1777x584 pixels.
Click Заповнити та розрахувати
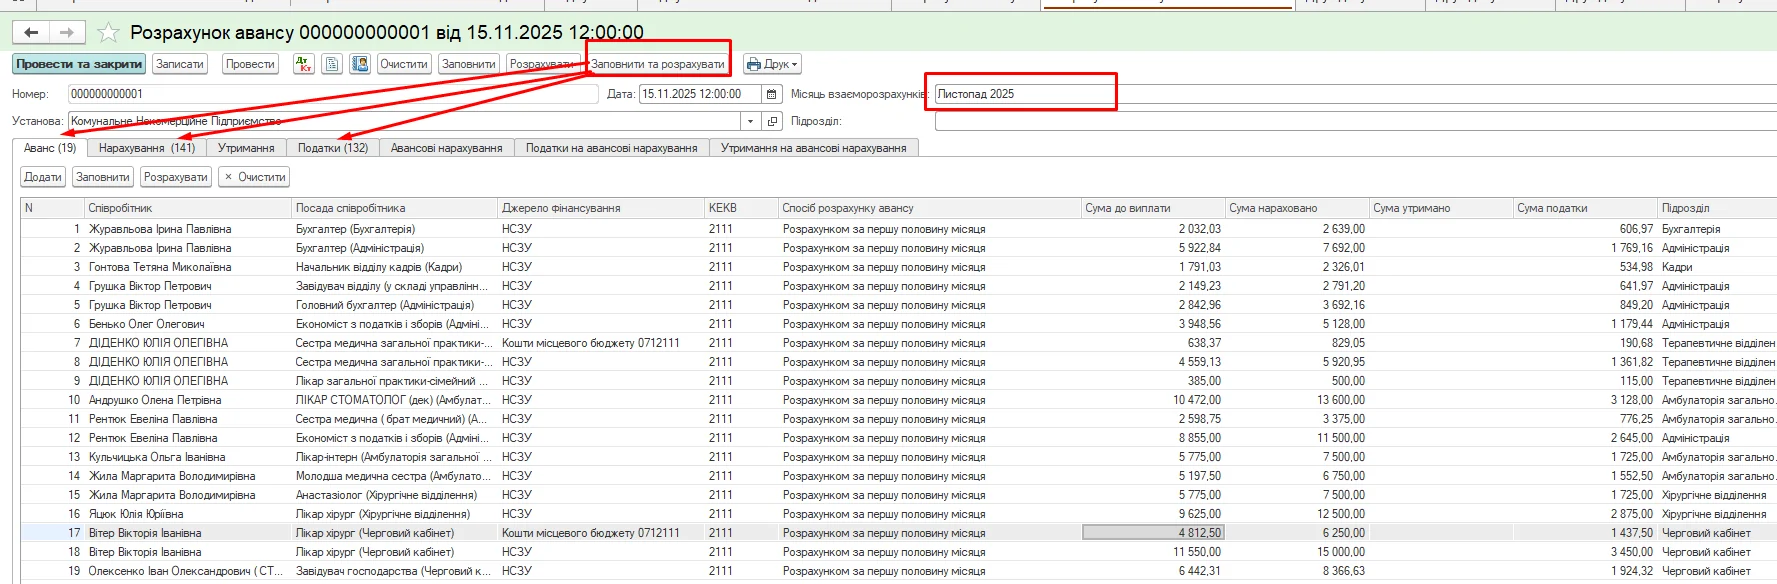(x=658, y=64)
